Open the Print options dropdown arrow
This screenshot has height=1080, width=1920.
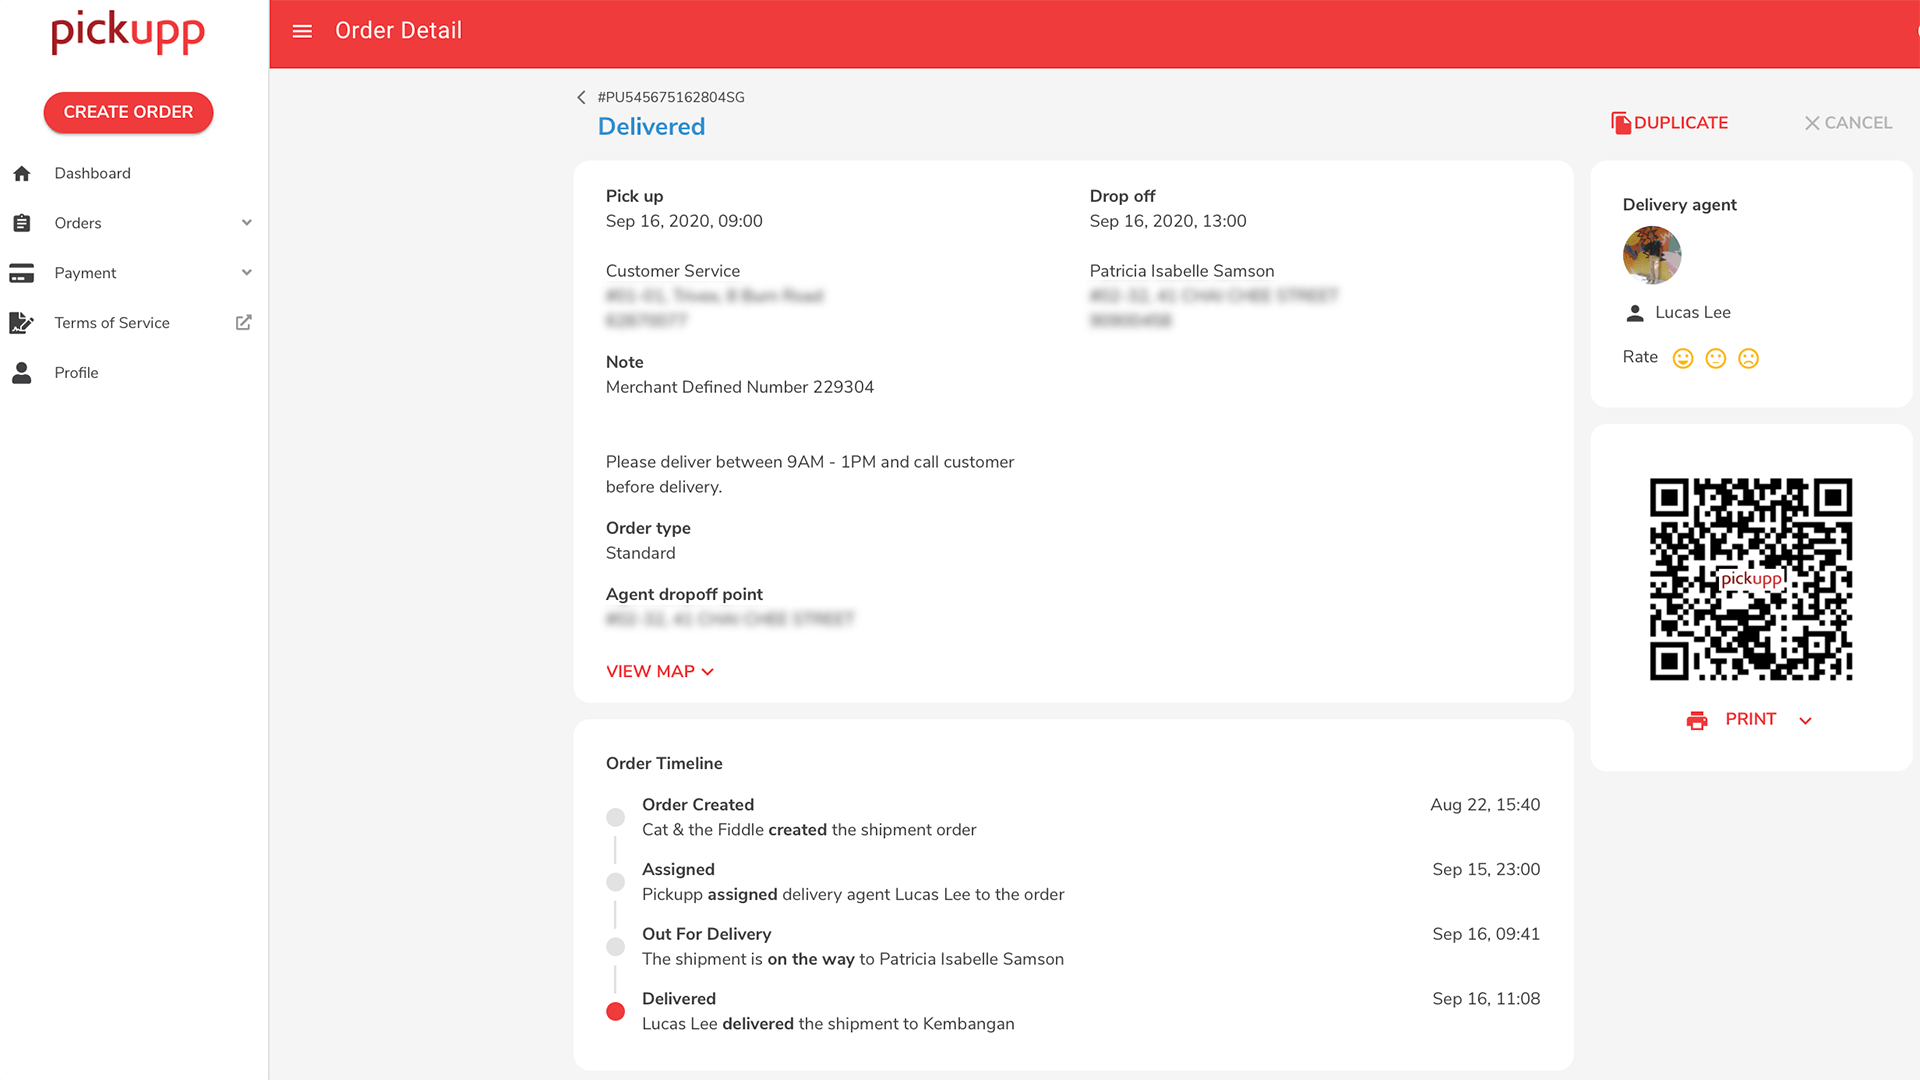point(1805,721)
